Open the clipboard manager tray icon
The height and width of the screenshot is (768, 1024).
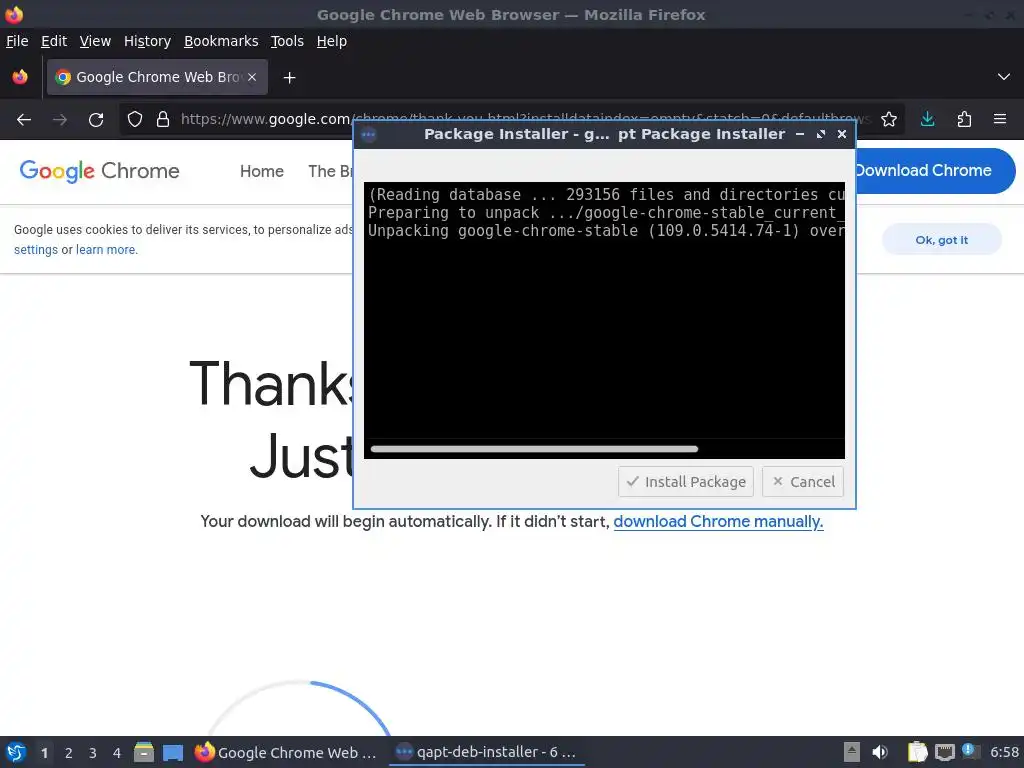coord(917,752)
